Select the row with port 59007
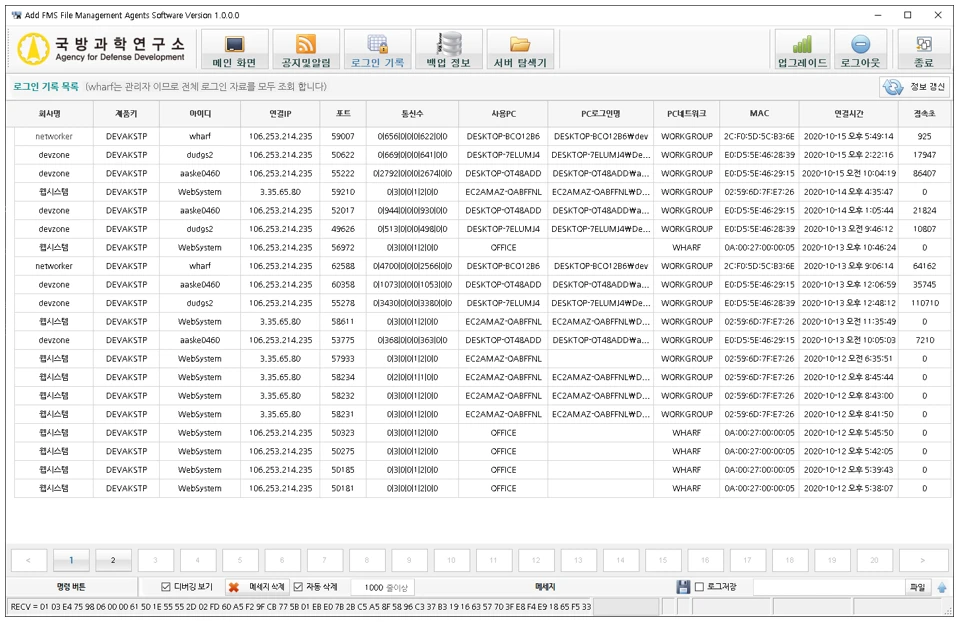Image resolution: width=960 pixels, height=622 pixels. (482, 137)
